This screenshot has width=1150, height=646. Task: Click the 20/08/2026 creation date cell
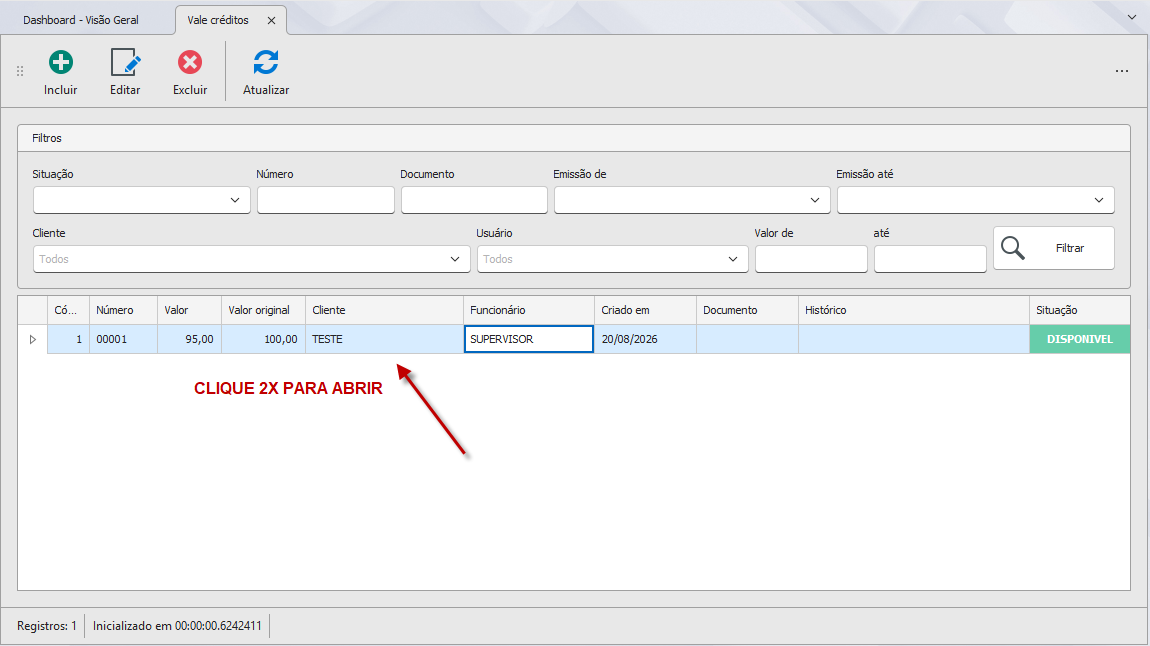[x=645, y=339]
